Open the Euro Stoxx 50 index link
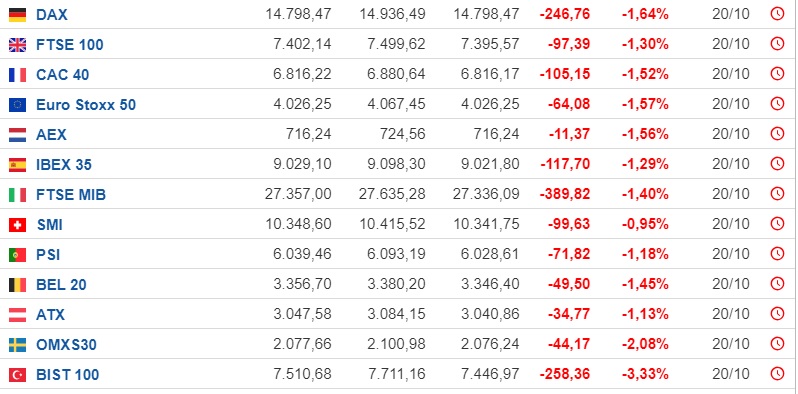Image resolution: width=798 pixels, height=394 pixels. pos(86,105)
